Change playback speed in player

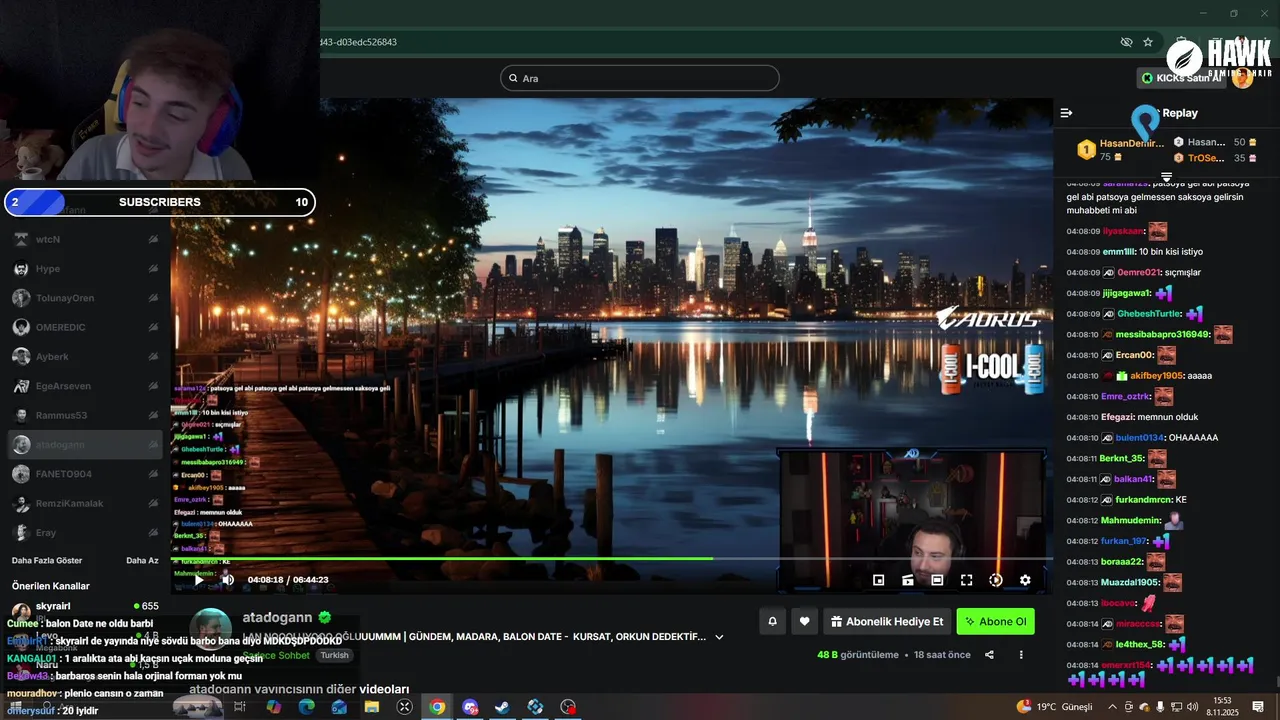click(996, 580)
